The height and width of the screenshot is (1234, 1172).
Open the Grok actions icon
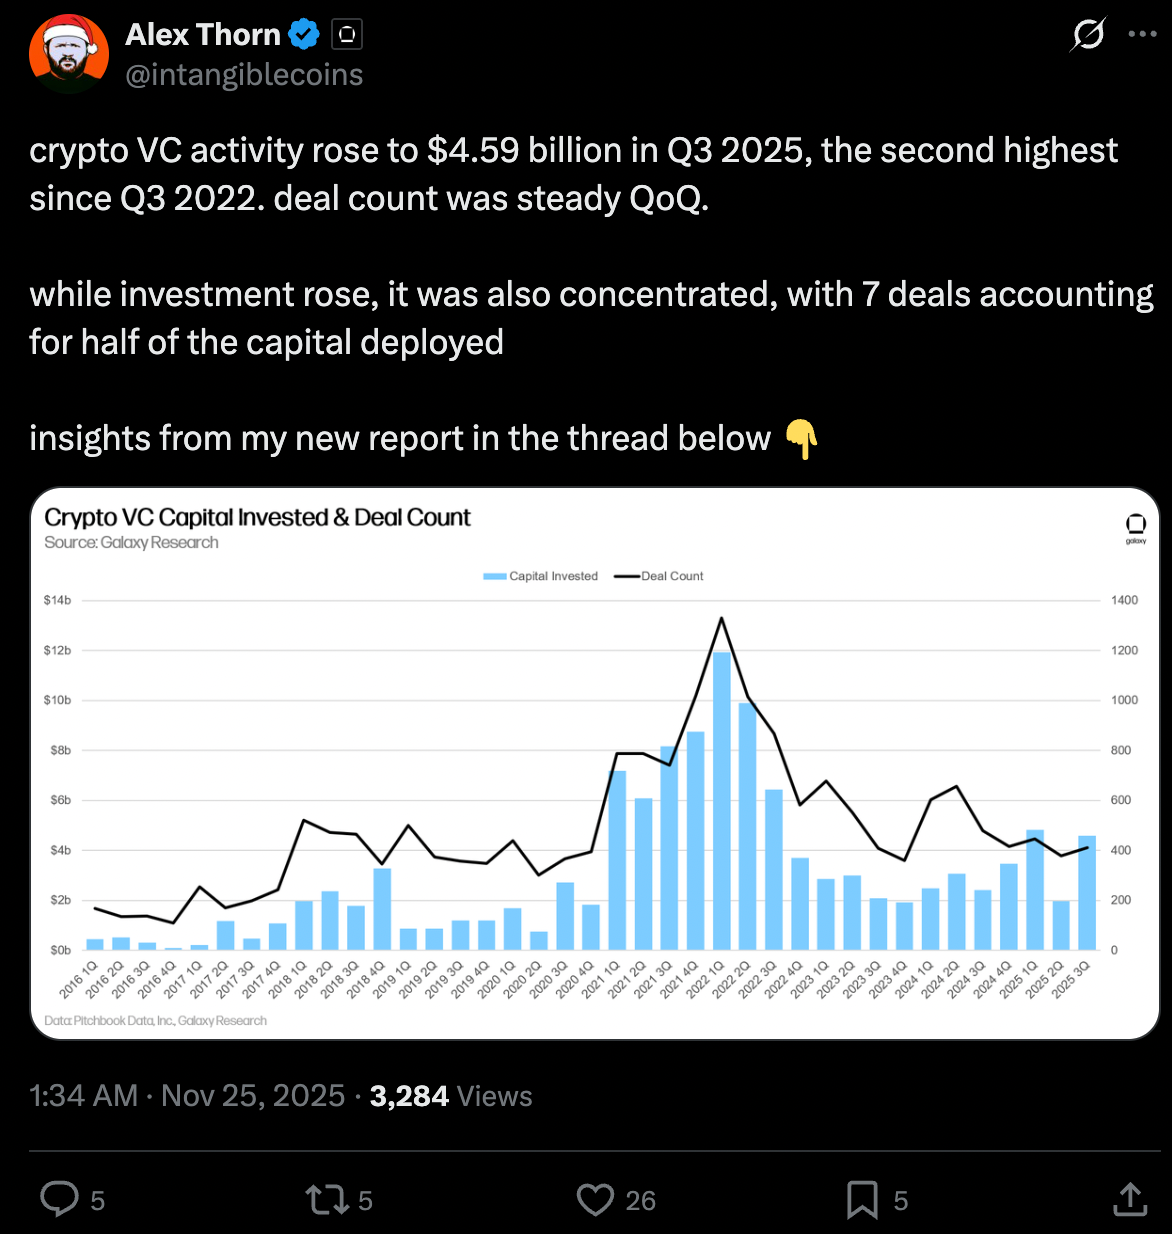[x=1087, y=34]
